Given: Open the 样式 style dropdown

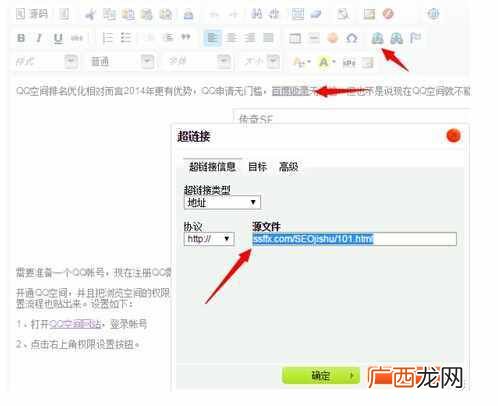Looking at the screenshot, I should tap(46, 61).
